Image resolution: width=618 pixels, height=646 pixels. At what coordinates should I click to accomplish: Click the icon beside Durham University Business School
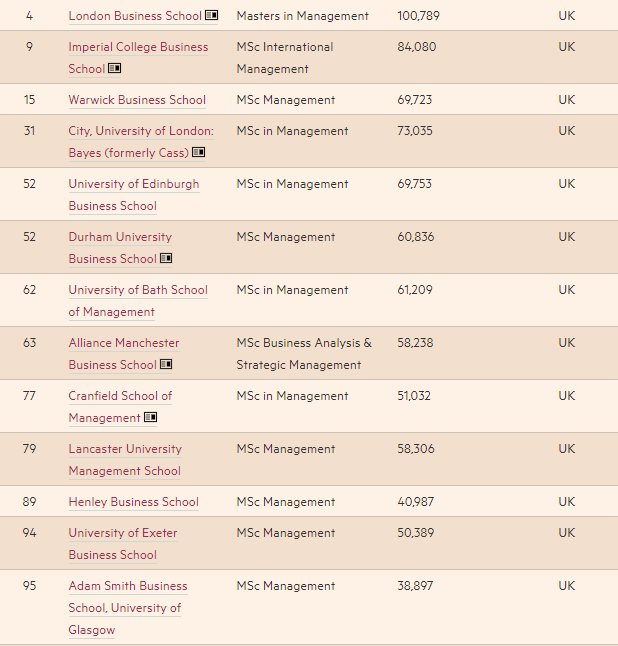tap(166, 259)
